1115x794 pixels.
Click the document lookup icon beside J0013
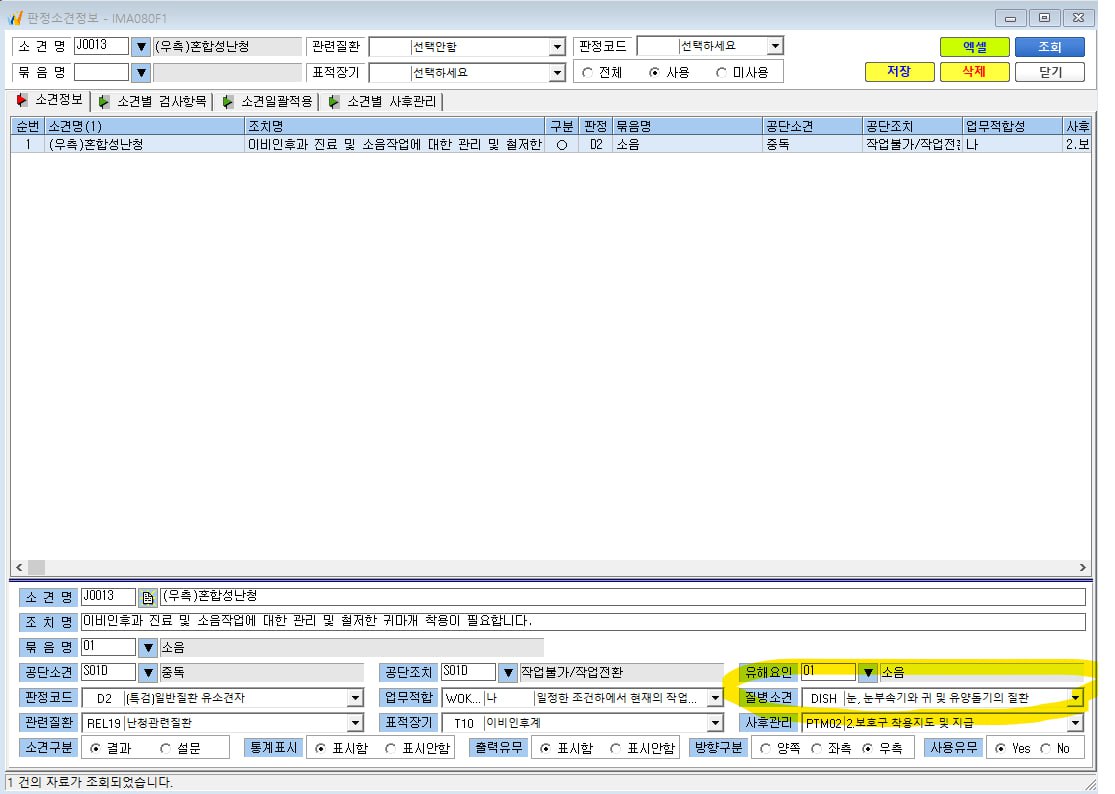[148, 597]
